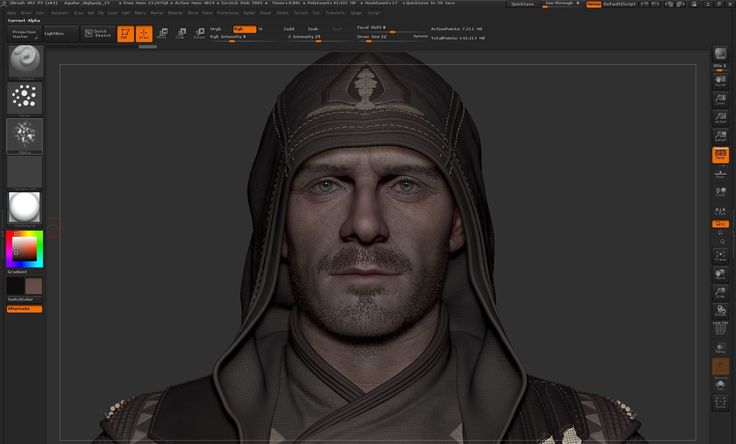Select the Move transform mode icon
This screenshot has height=444, width=736.
[x=162, y=33]
